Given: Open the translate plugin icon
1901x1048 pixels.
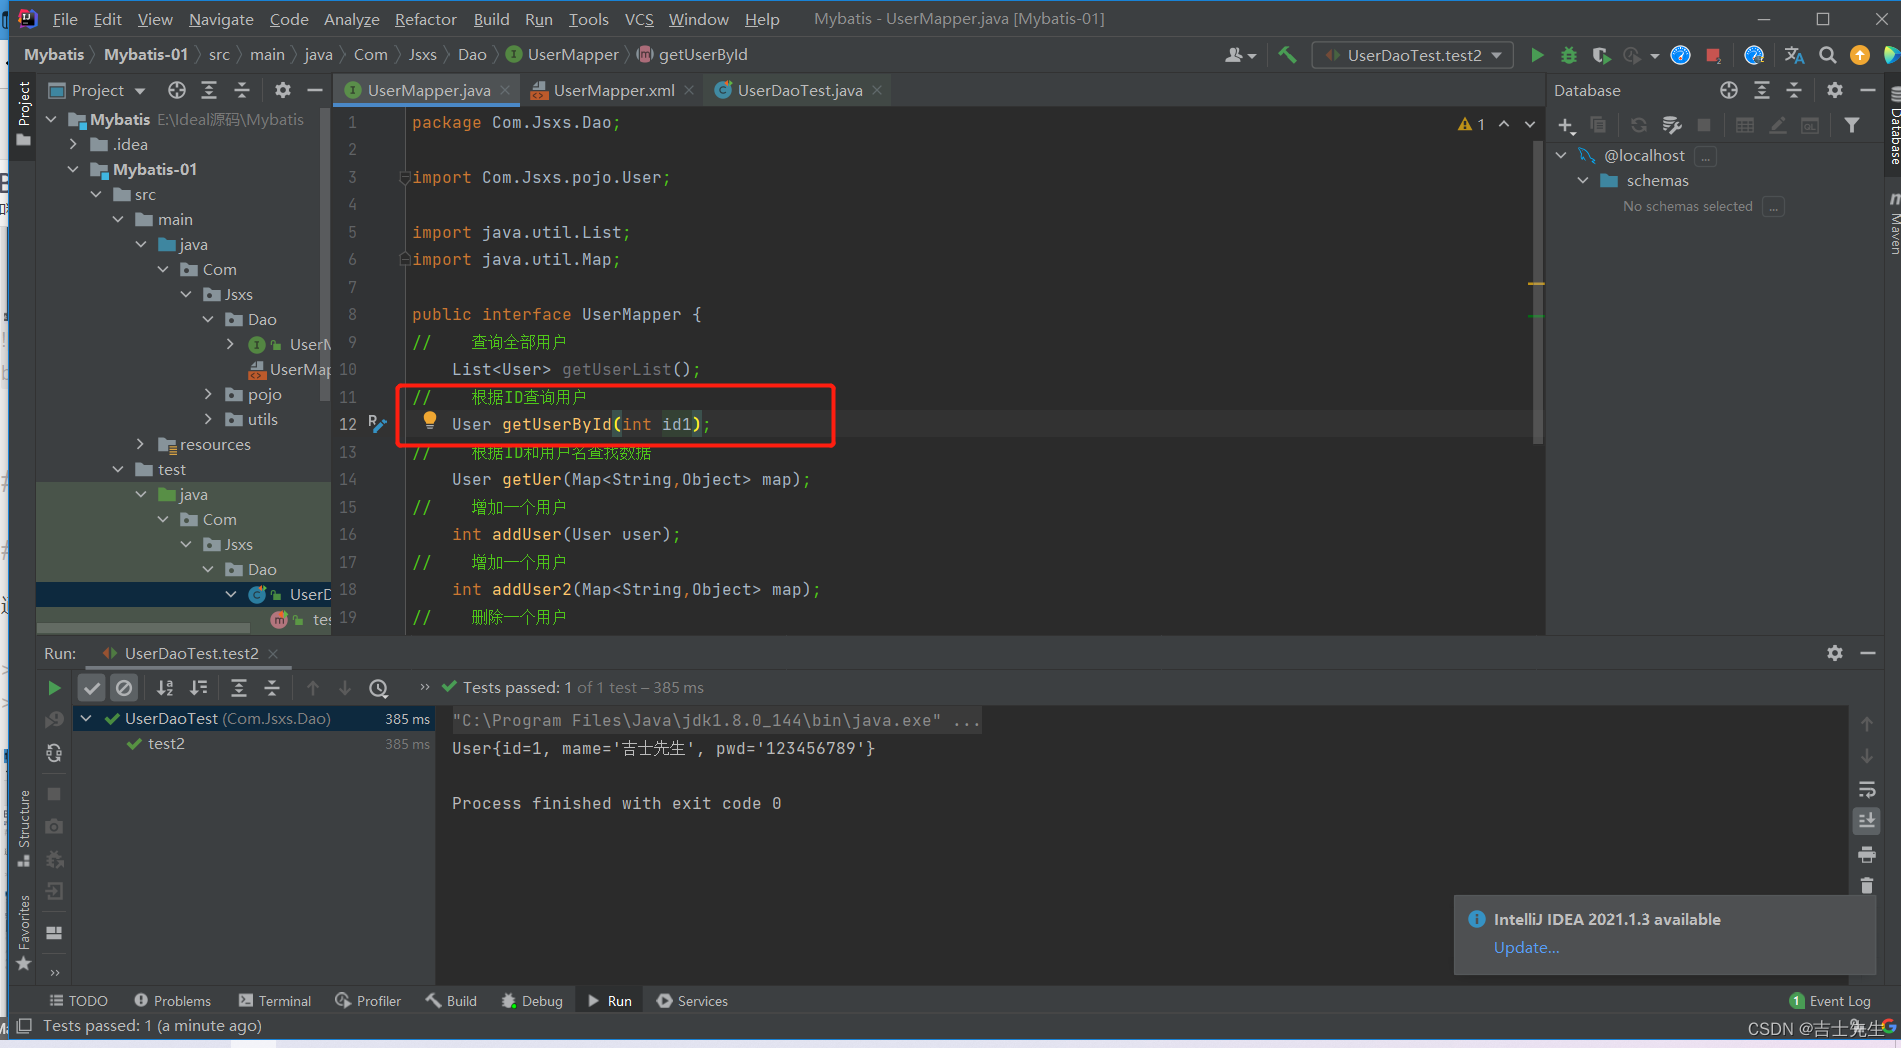Looking at the screenshot, I should coord(1794,55).
